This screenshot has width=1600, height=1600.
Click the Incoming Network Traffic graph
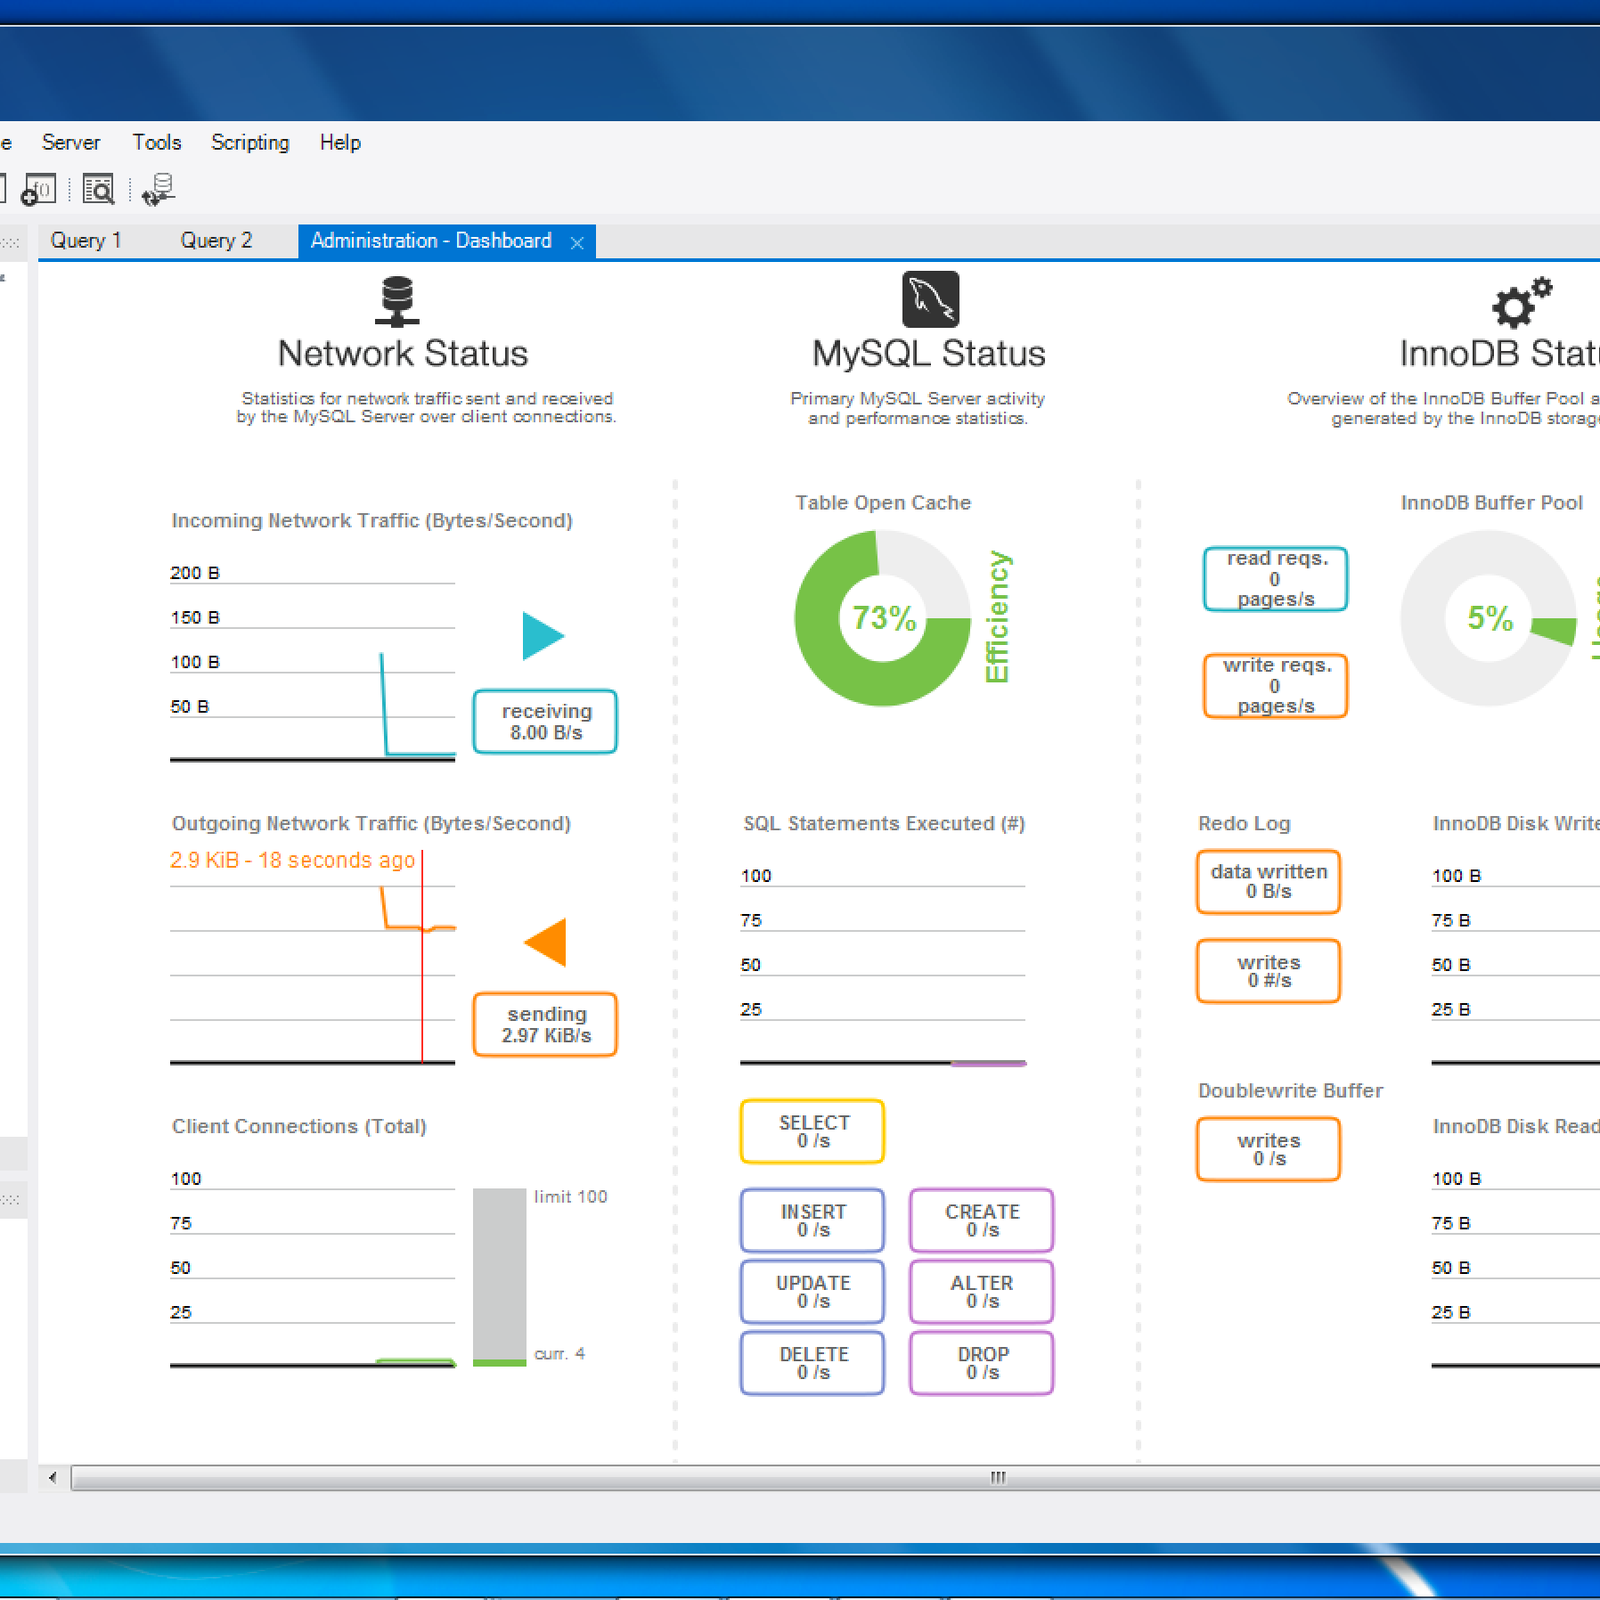[312, 662]
